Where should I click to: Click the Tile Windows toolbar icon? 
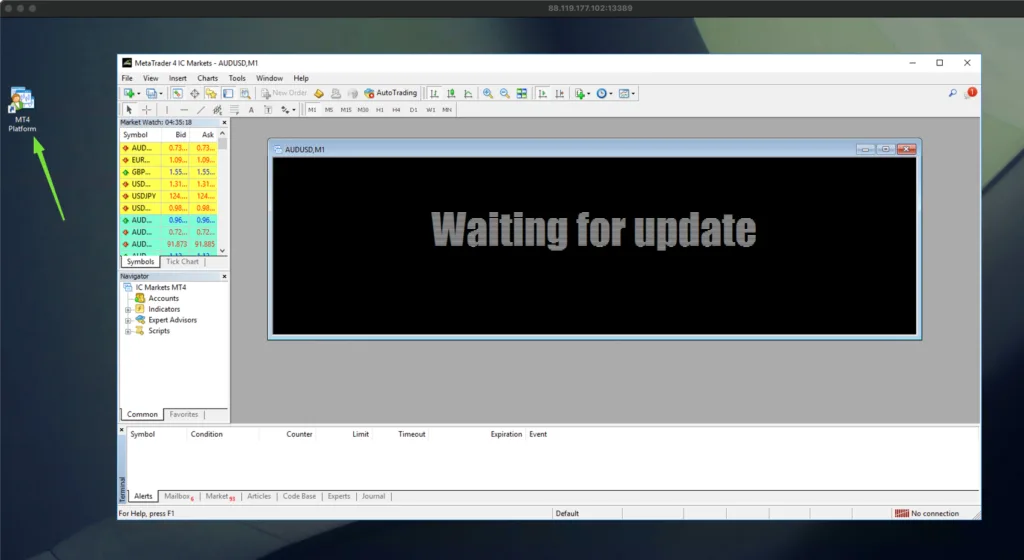[522, 93]
